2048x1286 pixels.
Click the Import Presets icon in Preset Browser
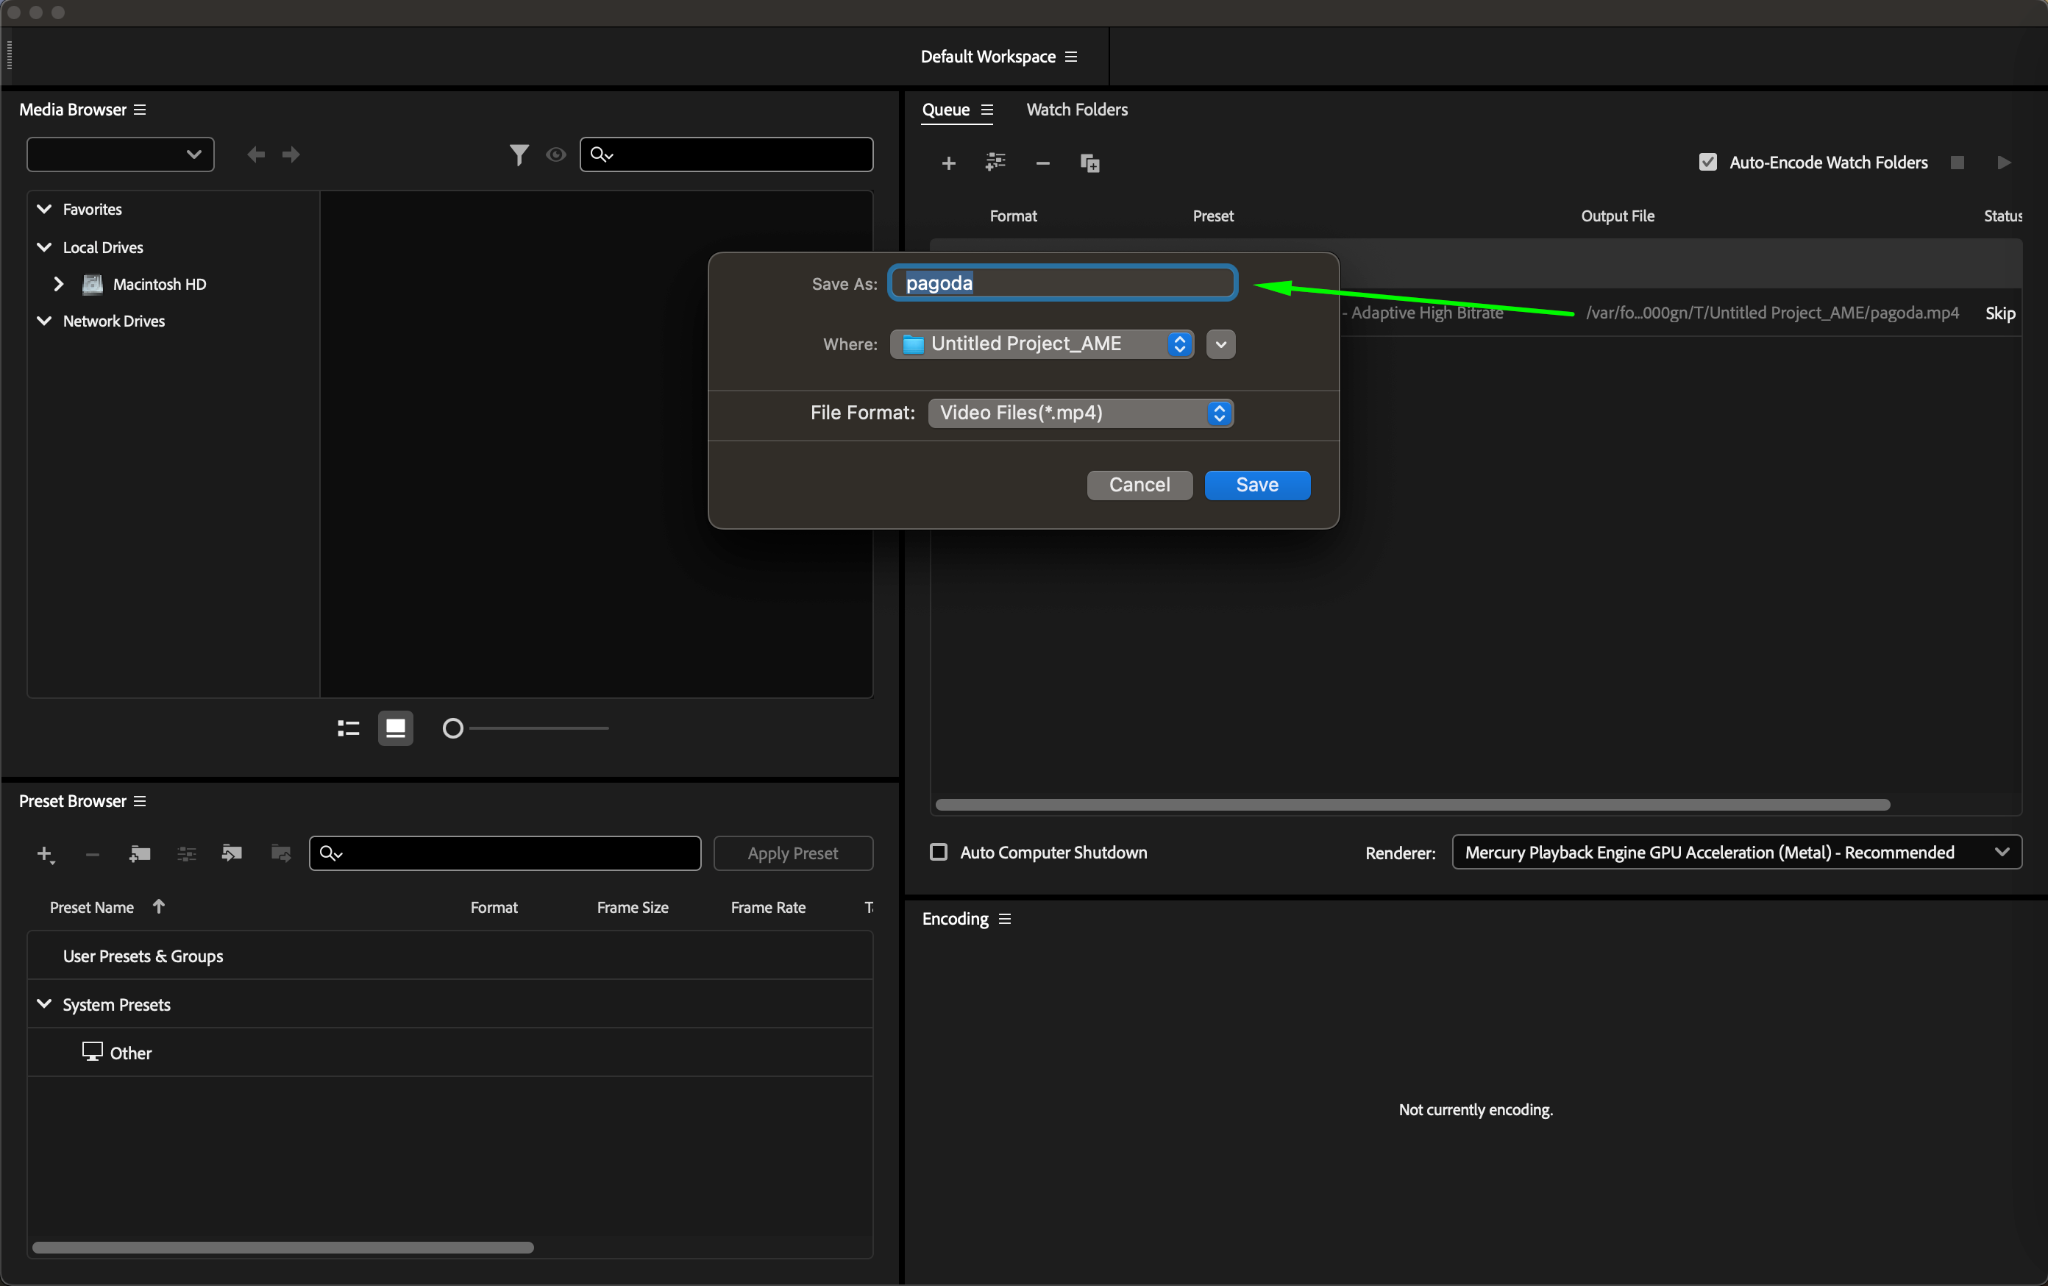pos(232,853)
